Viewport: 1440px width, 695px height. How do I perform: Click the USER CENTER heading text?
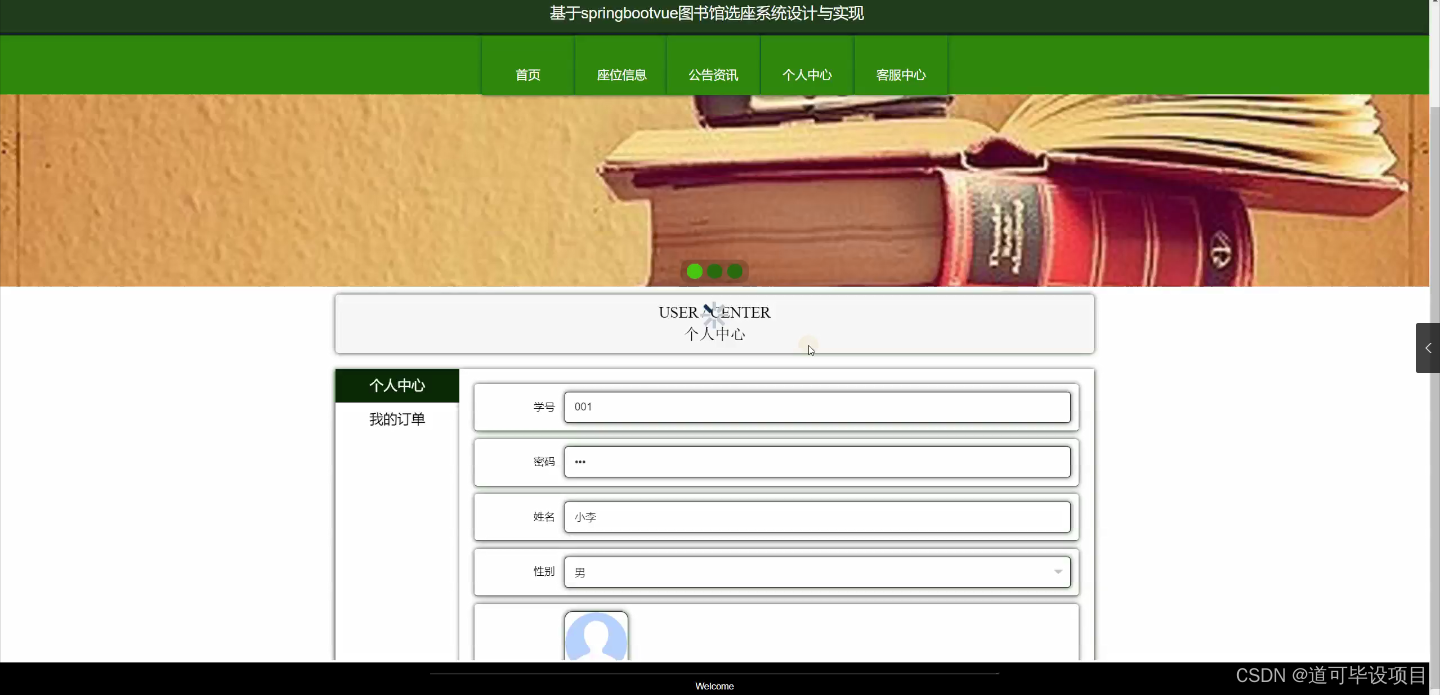715,313
